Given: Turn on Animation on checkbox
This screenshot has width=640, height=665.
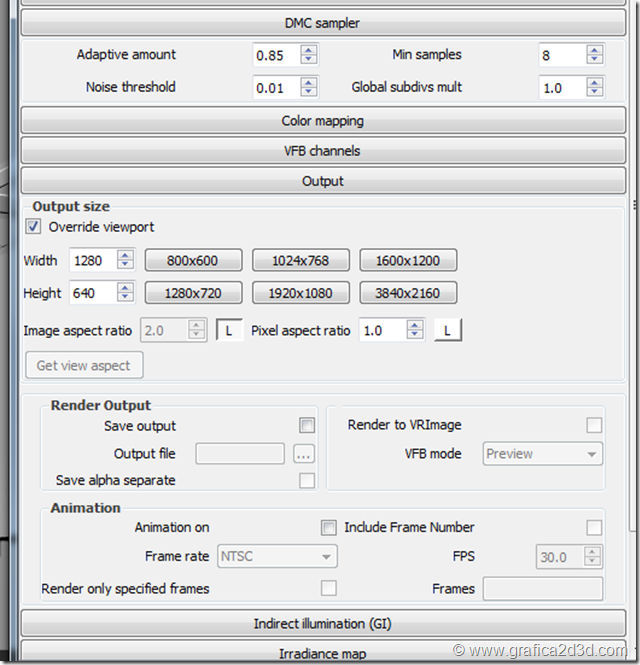Looking at the screenshot, I should (x=328, y=527).
